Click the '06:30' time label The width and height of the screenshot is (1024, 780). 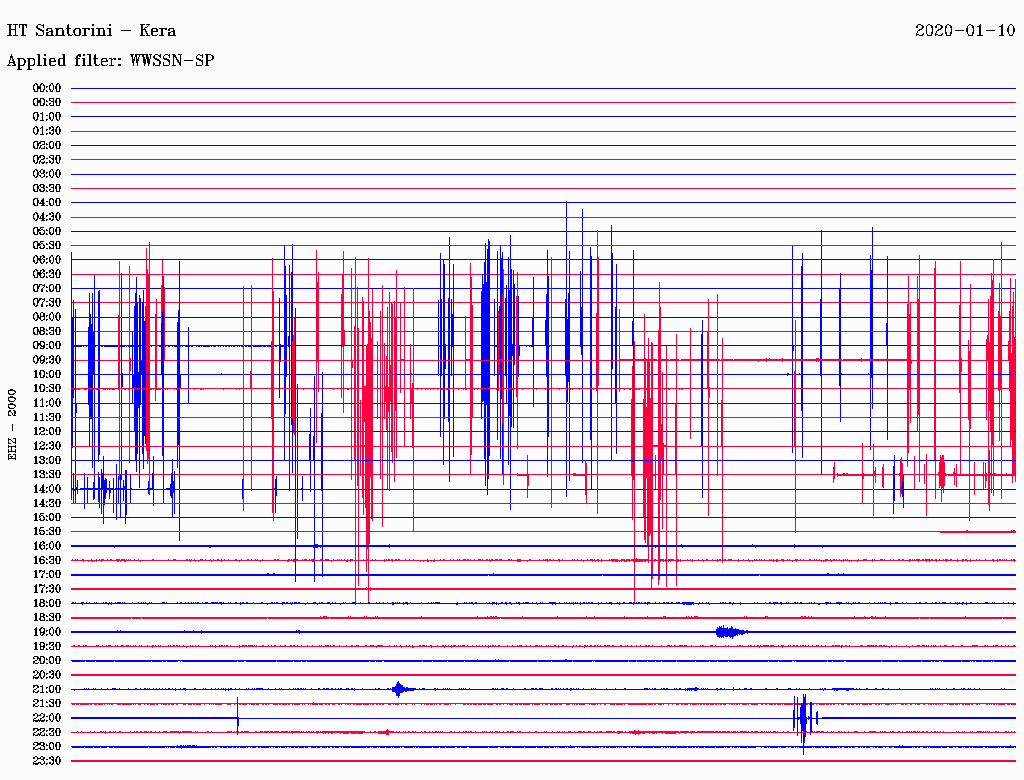[47, 274]
